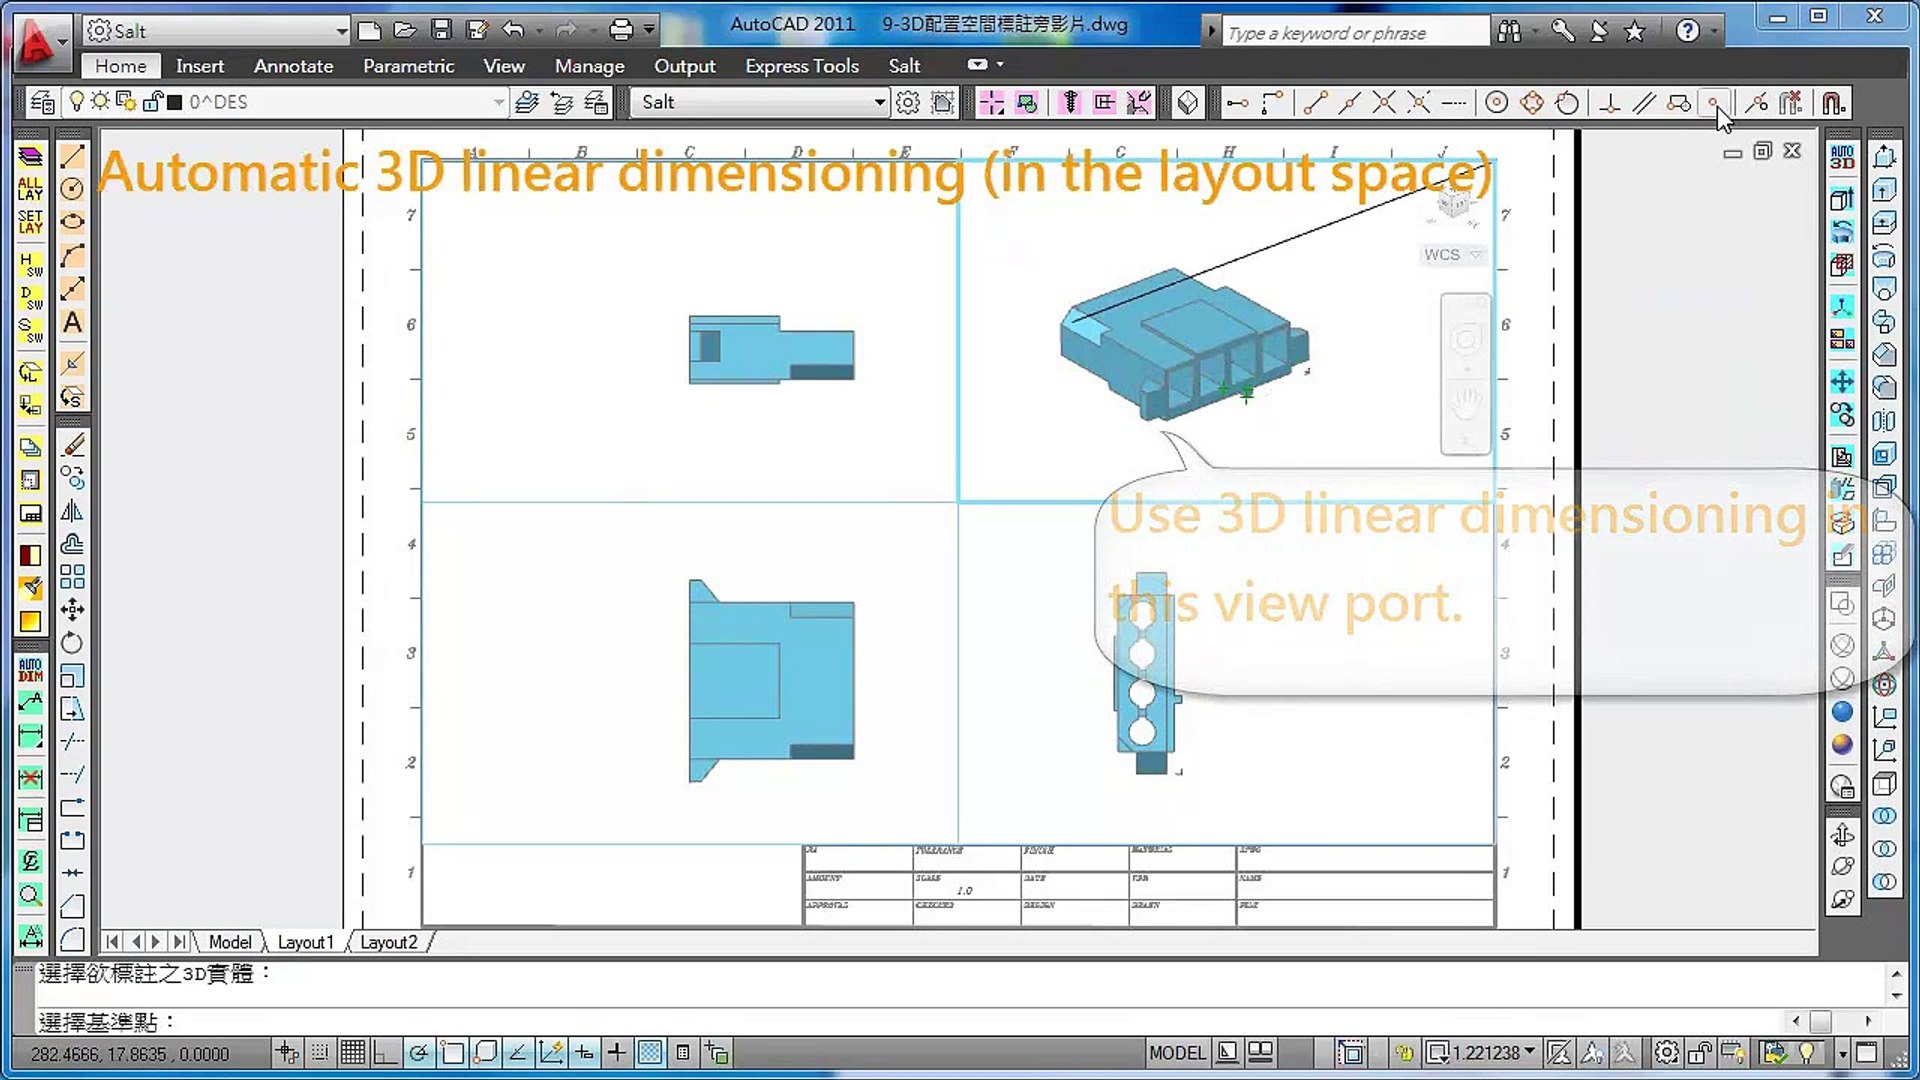Toggle Object Snap in the status bar
This screenshot has width=1920, height=1080.
[451, 1053]
